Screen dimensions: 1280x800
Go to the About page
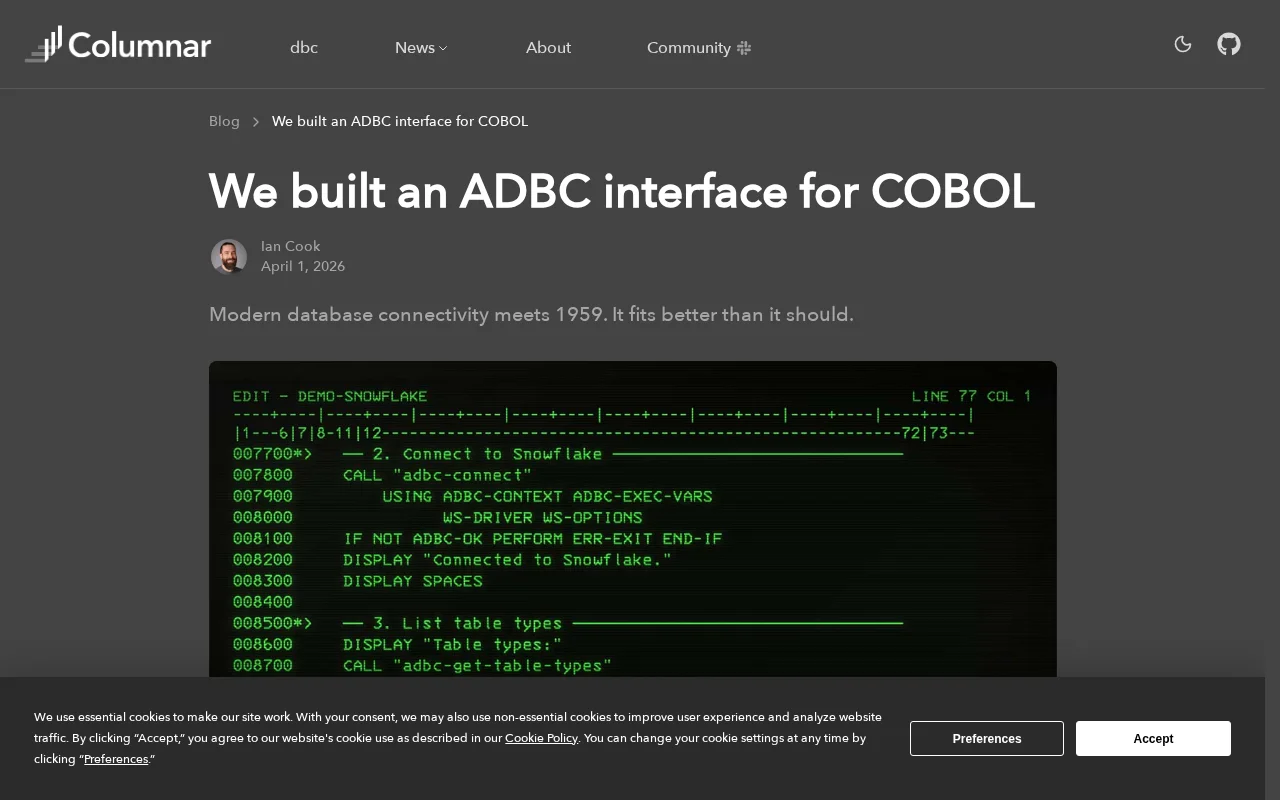pyautogui.click(x=548, y=47)
